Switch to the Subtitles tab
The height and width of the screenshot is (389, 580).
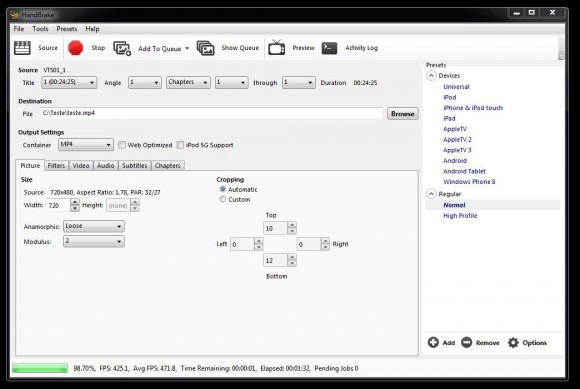pos(135,166)
